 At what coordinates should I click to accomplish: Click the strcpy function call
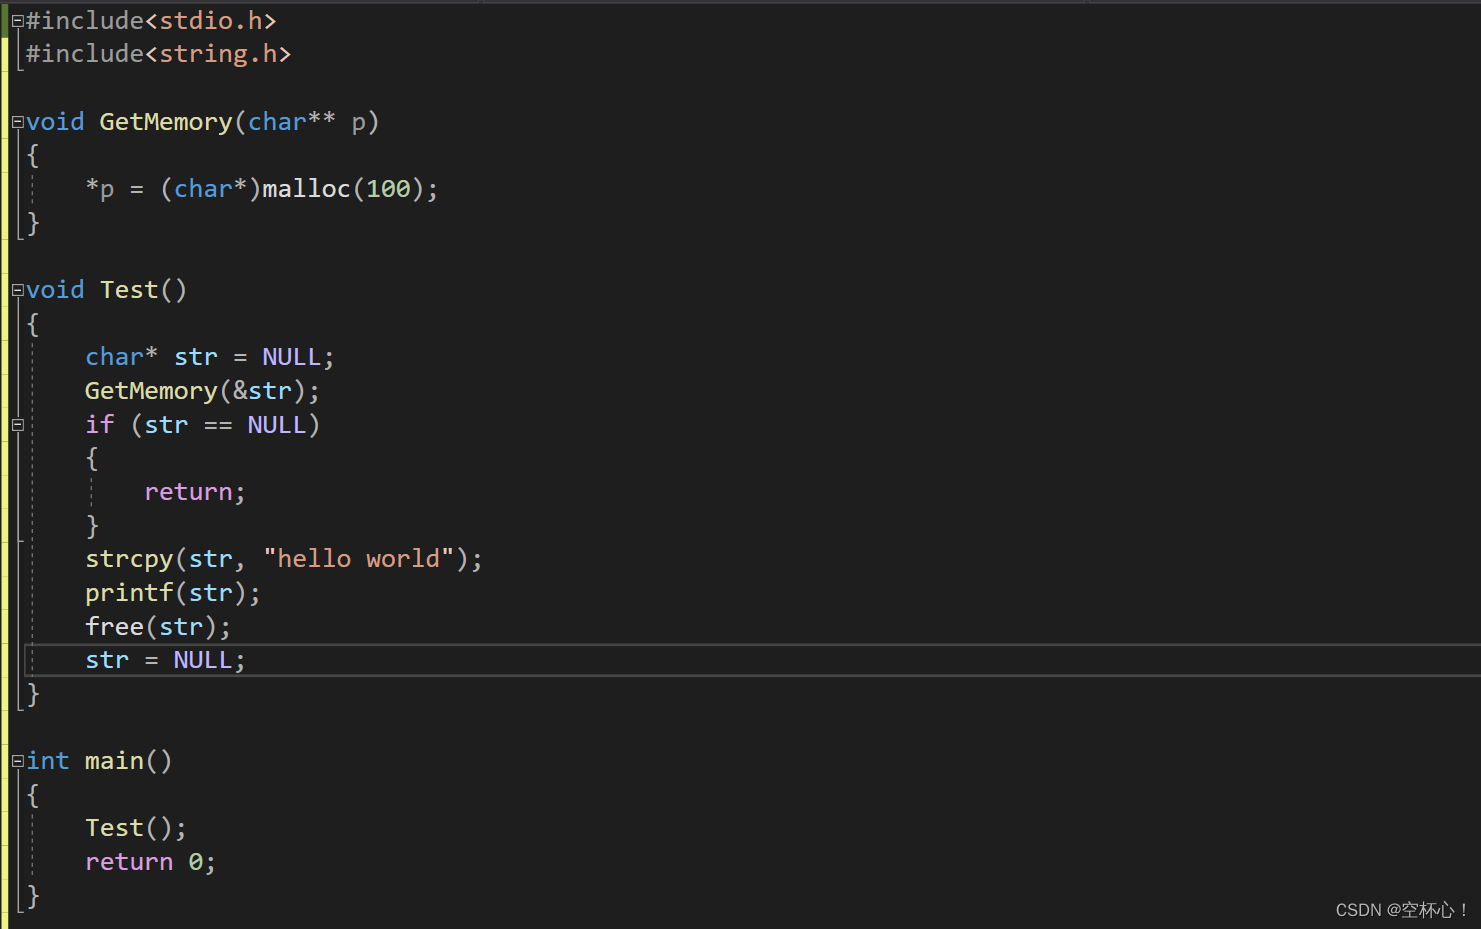284,559
